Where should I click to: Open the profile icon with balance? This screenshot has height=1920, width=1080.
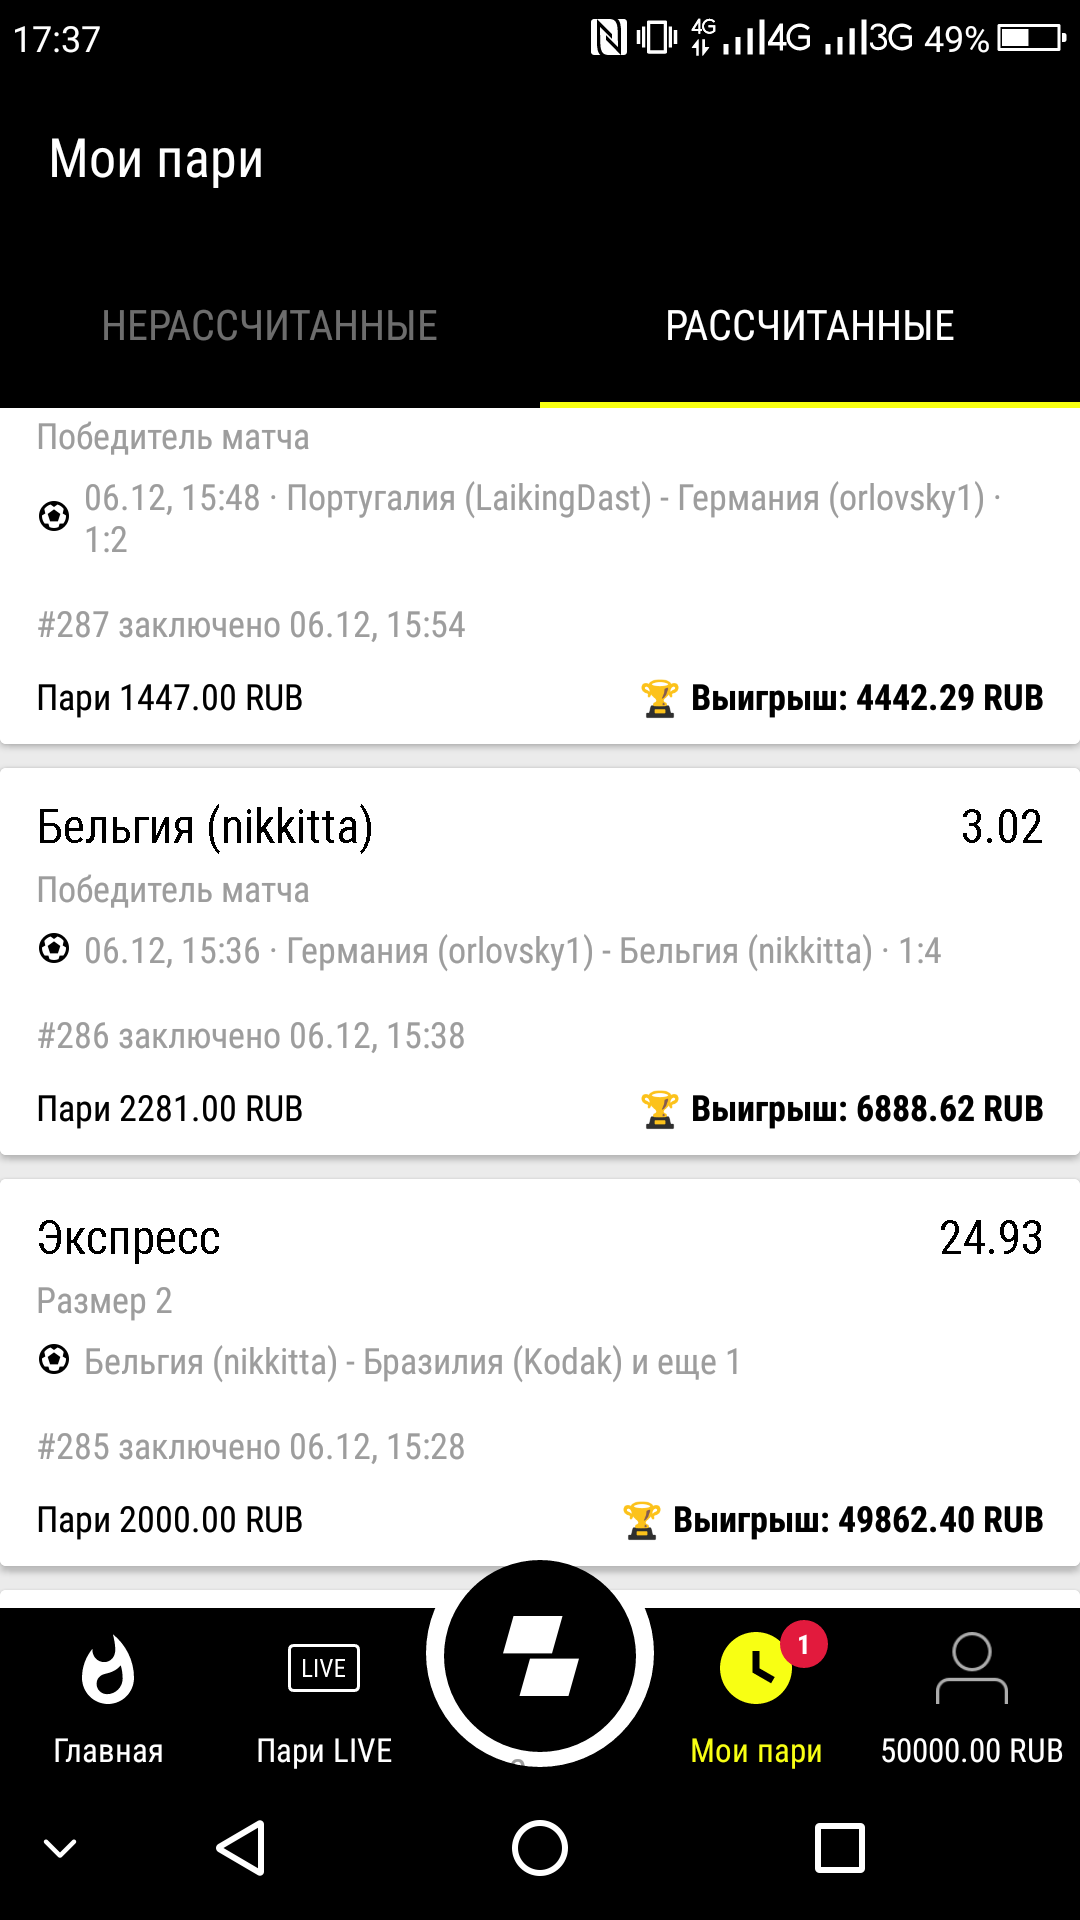point(971,1669)
